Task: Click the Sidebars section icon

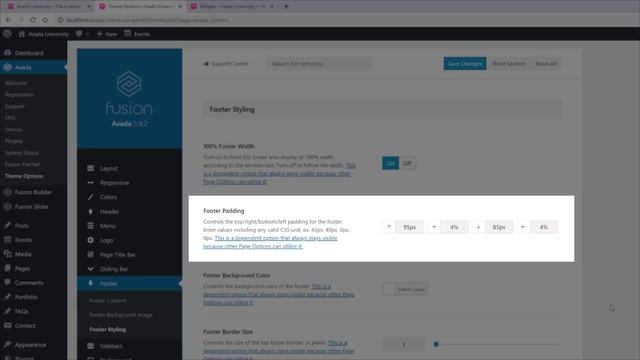Action: coord(91,346)
